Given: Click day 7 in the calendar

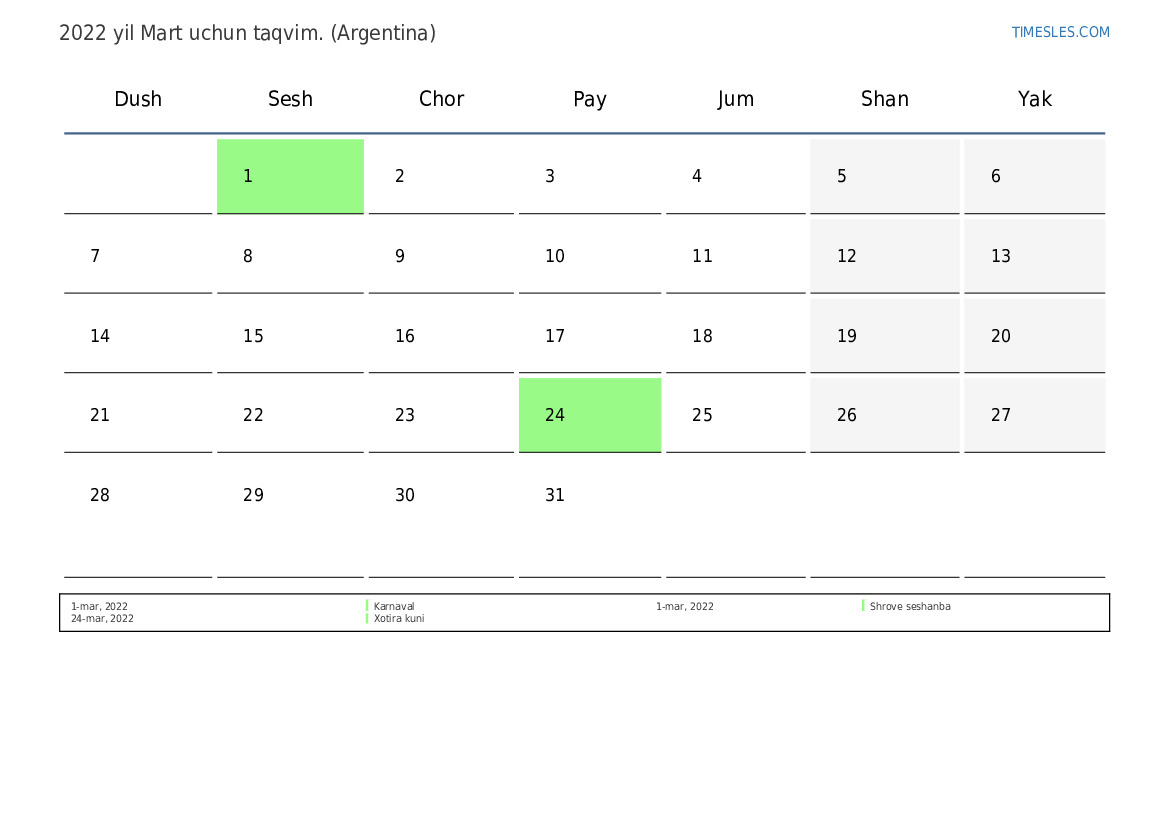Looking at the screenshot, I should pyautogui.click(x=138, y=256).
